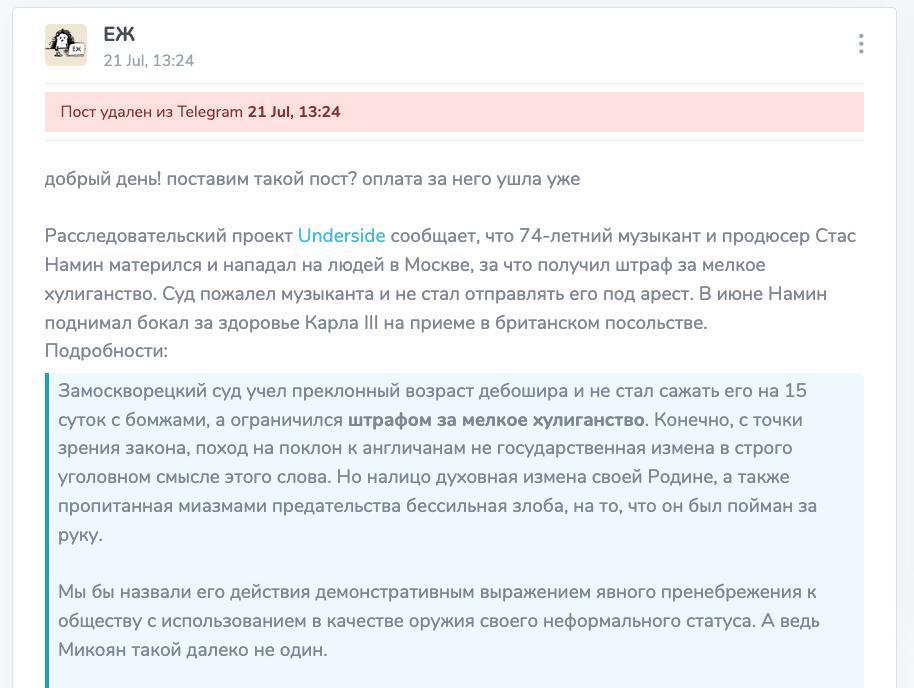Viewport: 914px width, 688px height.
Task: Open the three-dot post options menu
Action: coord(860,44)
